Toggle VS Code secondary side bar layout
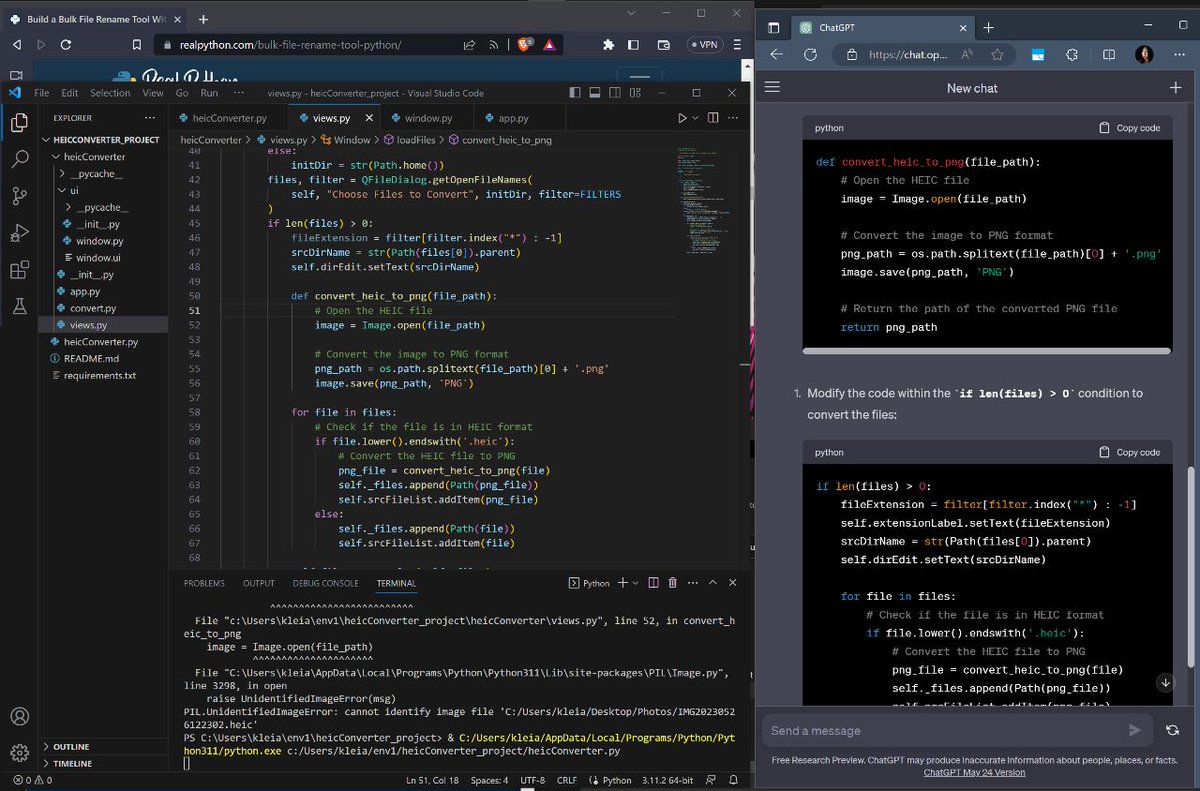1200x791 pixels. coord(613,93)
